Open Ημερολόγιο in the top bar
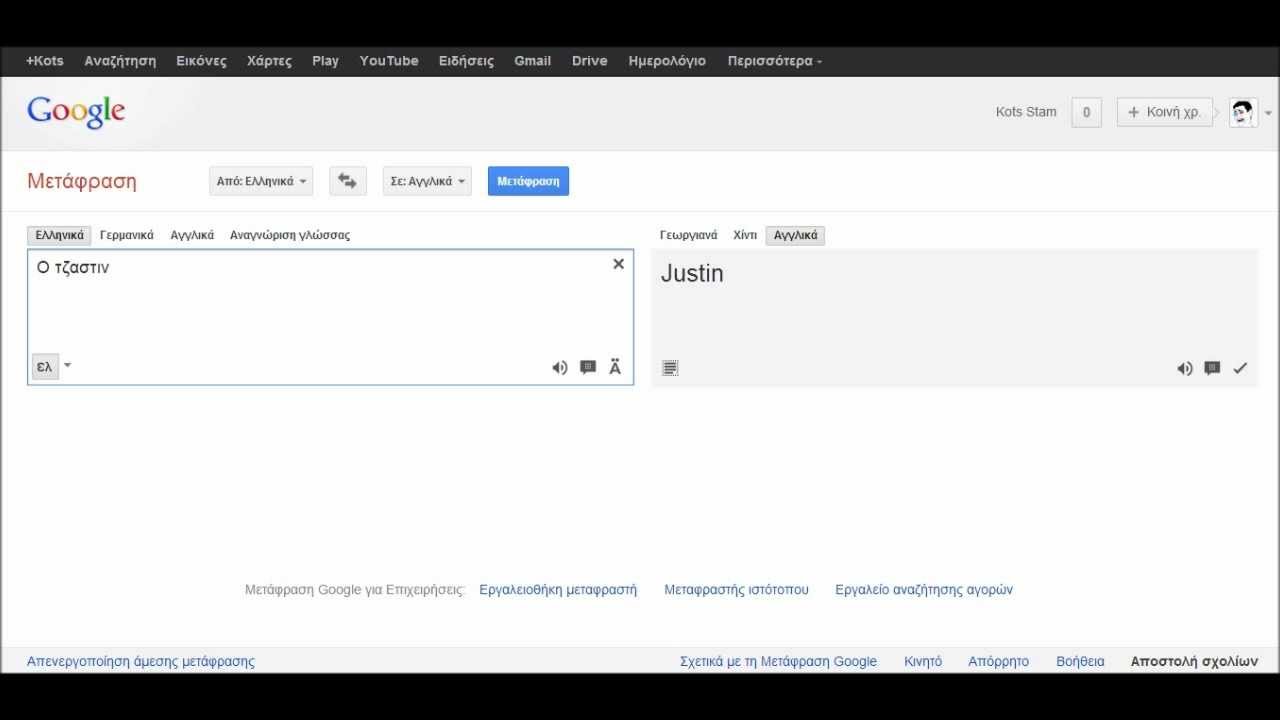 coord(667,61)
